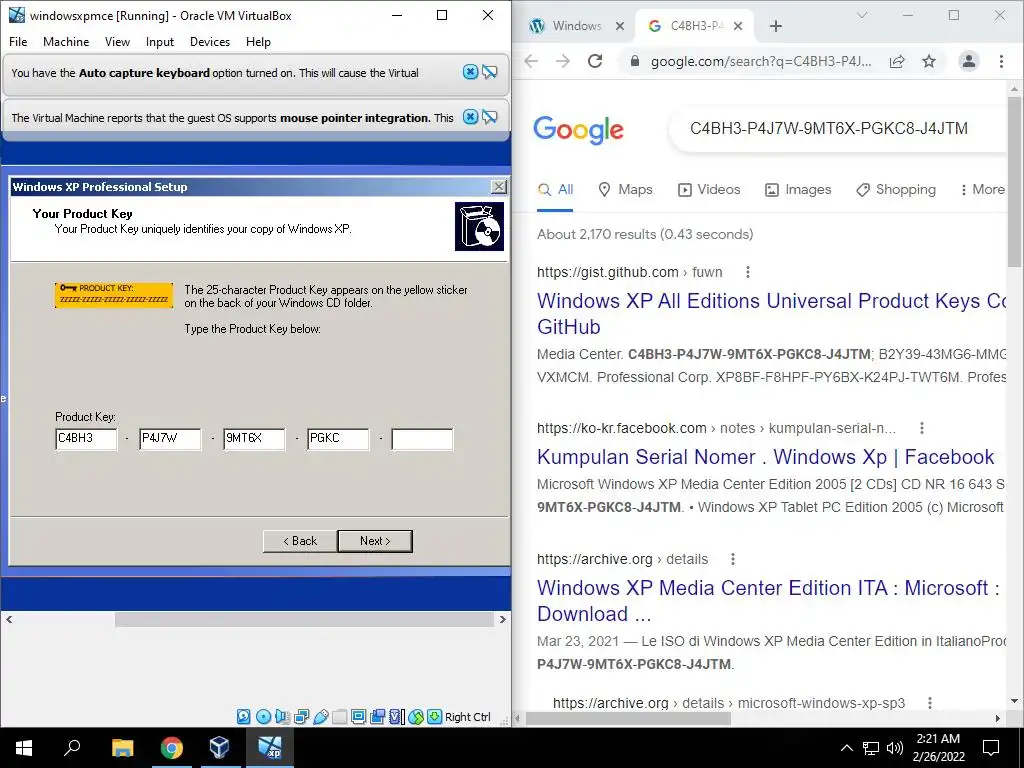
Task: Dismiss the mouse pointer integration notification
Action: point(470,117)
